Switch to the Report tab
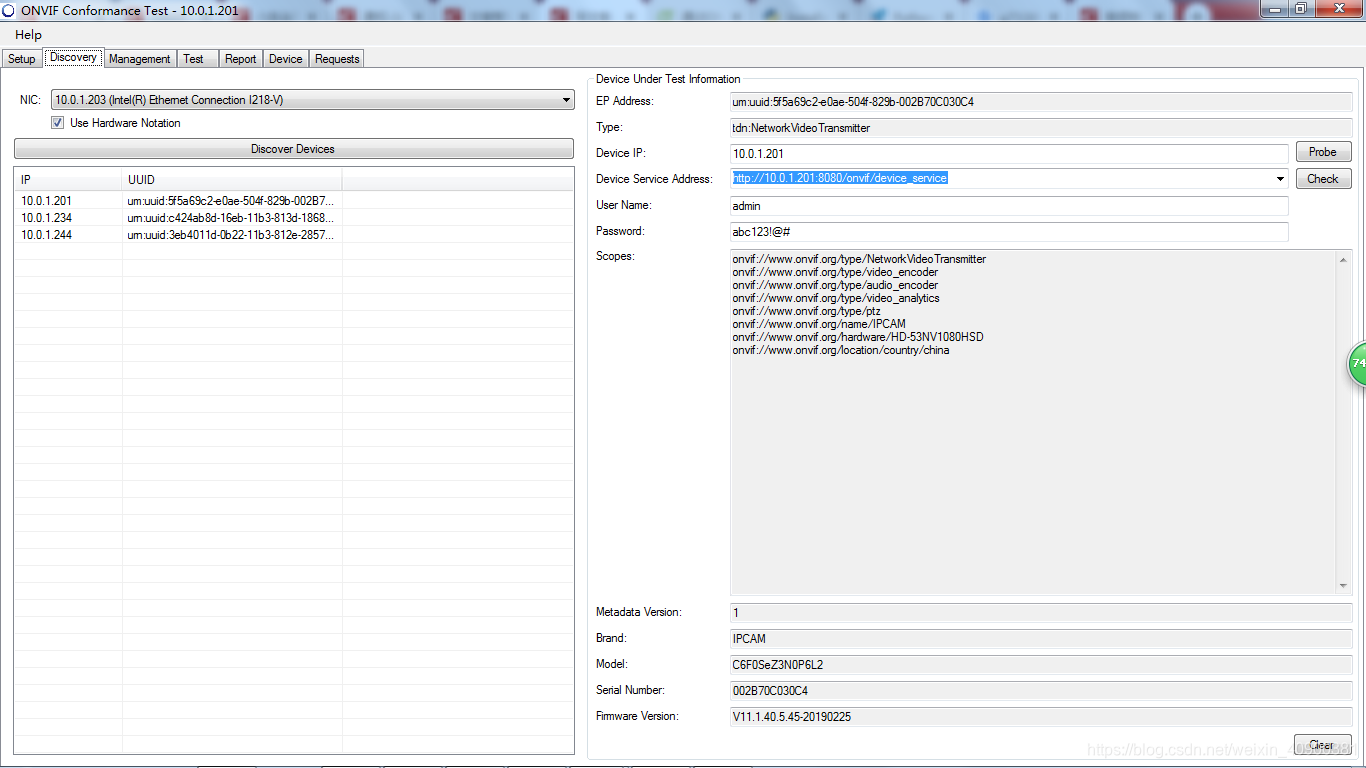The image size is (1366, 768). point(241,59)
